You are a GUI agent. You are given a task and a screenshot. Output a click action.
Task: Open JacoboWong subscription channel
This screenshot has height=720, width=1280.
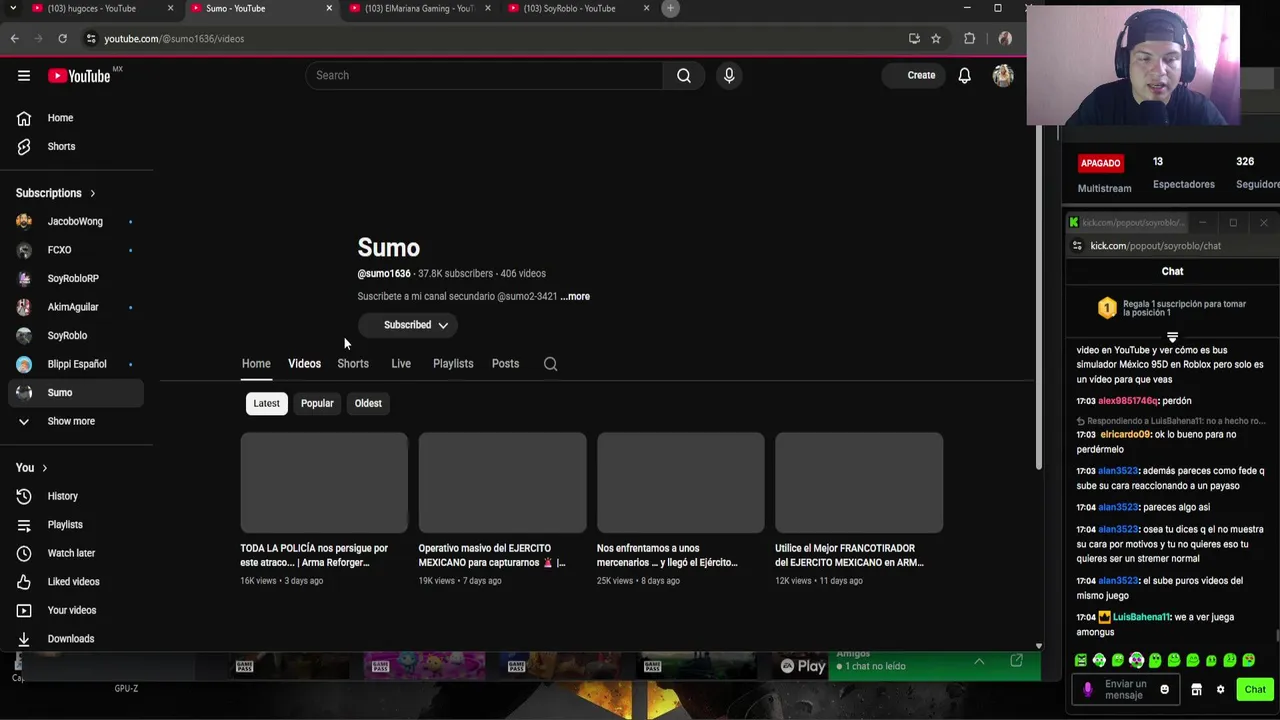point(76,221)
